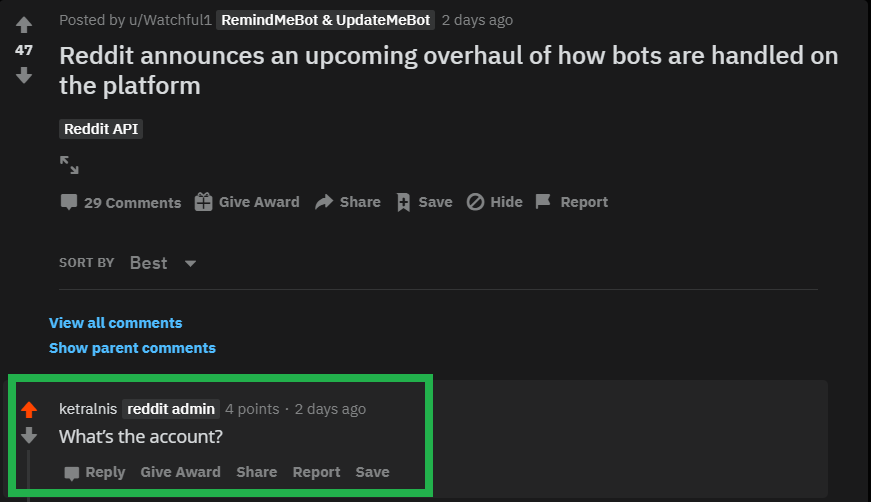Select the Reddit API flair tag
871x502 pixels.
101,129
